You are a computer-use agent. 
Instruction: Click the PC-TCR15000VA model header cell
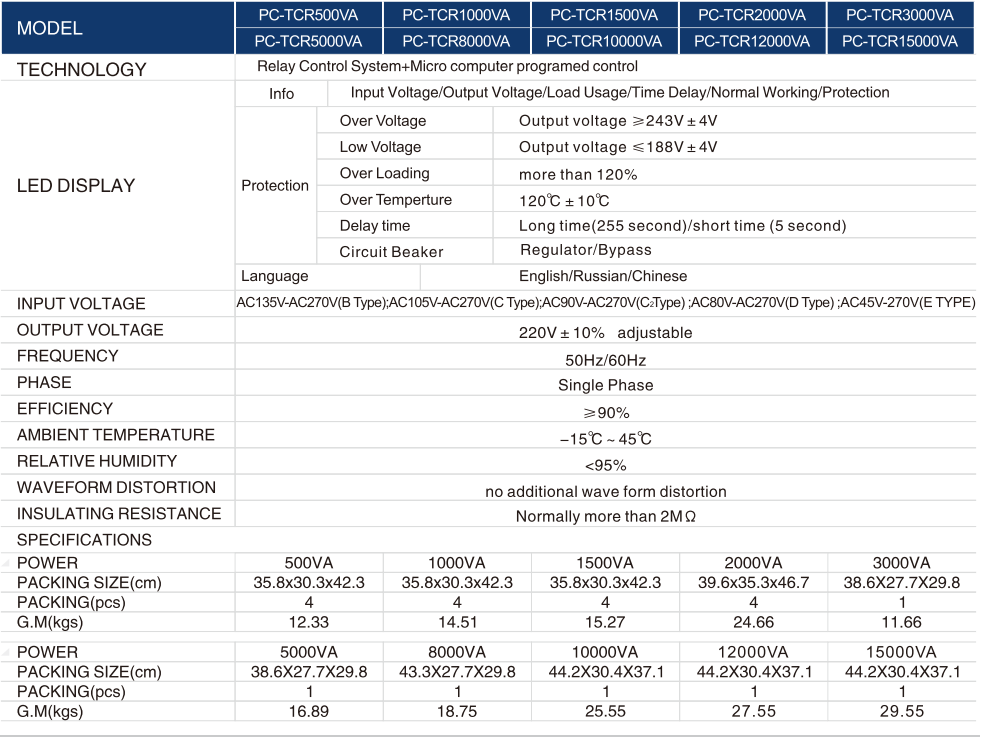(x=900, y=41)
